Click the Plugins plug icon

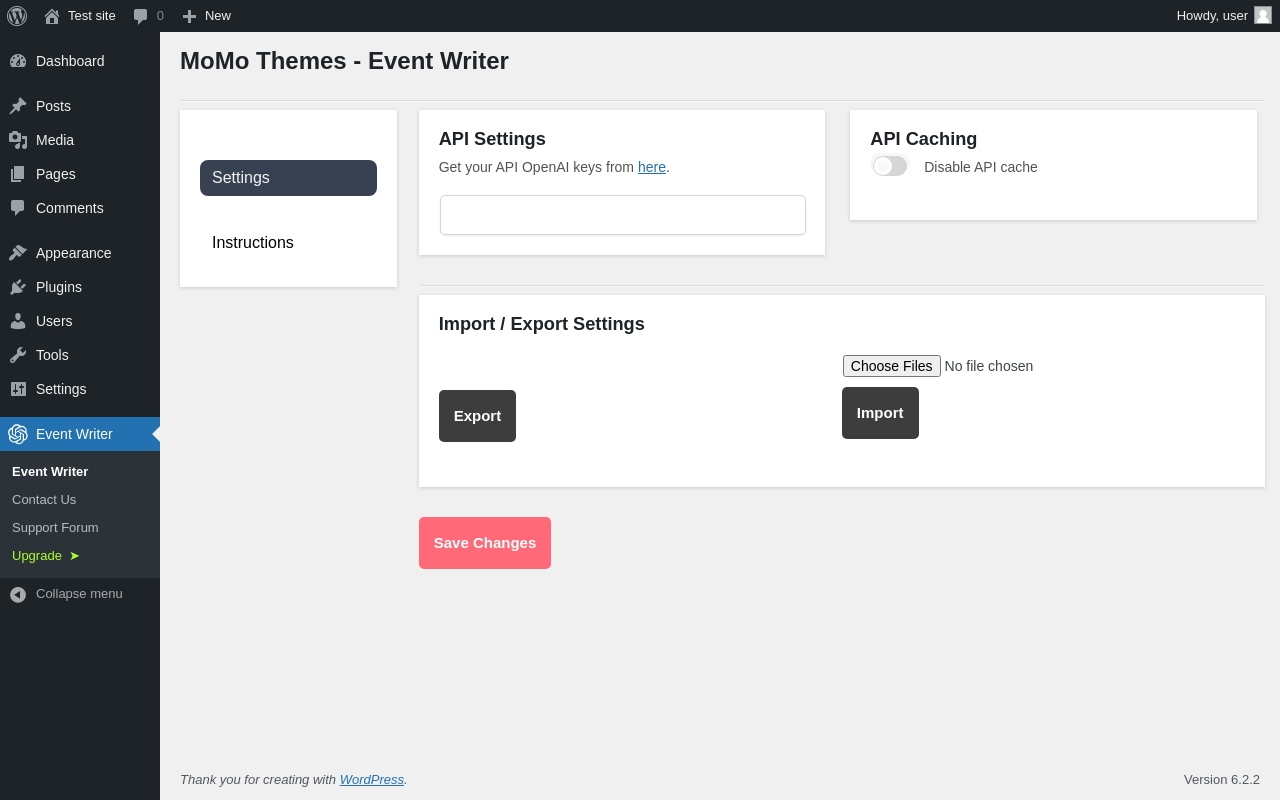[18, 287]
